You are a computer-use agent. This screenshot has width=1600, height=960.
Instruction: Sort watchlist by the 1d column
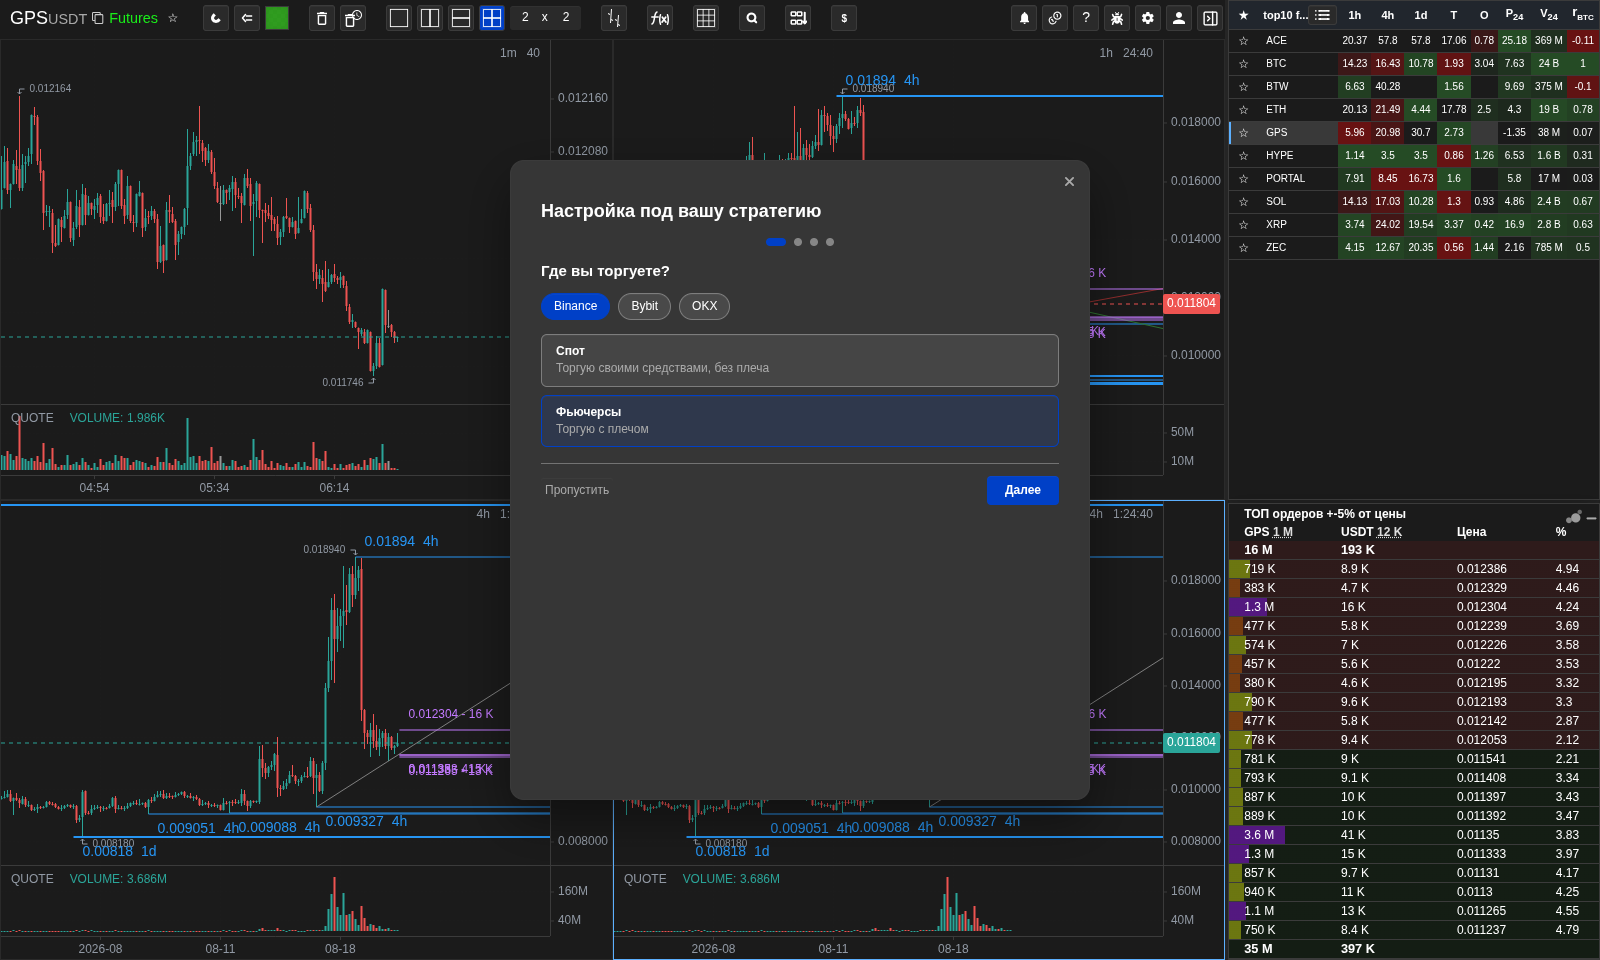(x=1421, y=15)
